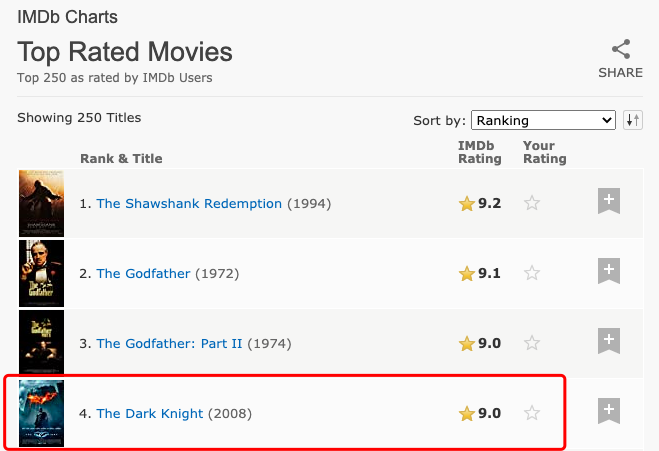Rate The Shawshank Redemption with empty star
The width and height of the screenshot is (659, 451).
[532, 203]
